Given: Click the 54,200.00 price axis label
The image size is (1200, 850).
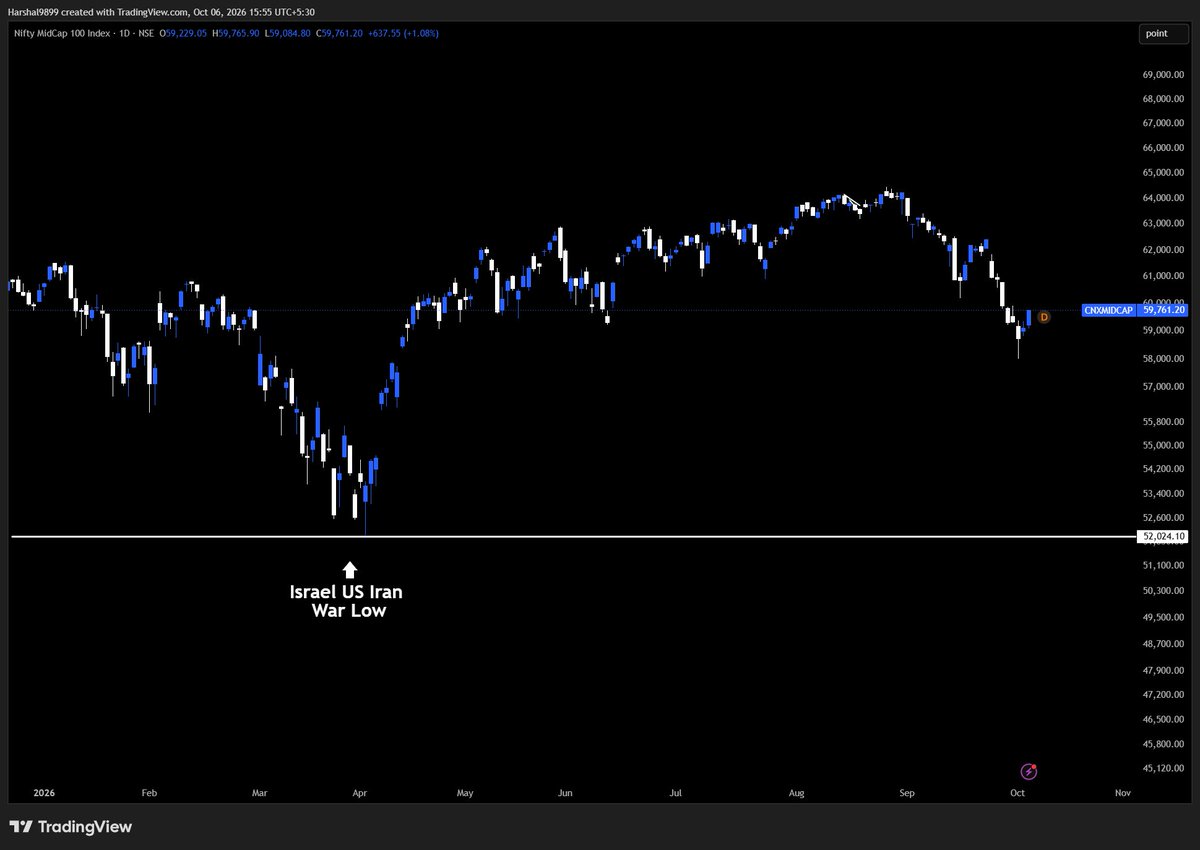Looking at the screenshot, I should pyautogui.click(x=1164, y=469).
